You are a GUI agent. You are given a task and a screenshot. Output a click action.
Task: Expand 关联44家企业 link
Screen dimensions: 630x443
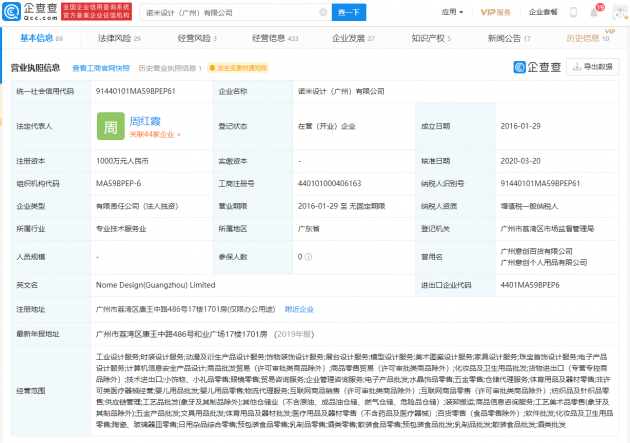155,135
